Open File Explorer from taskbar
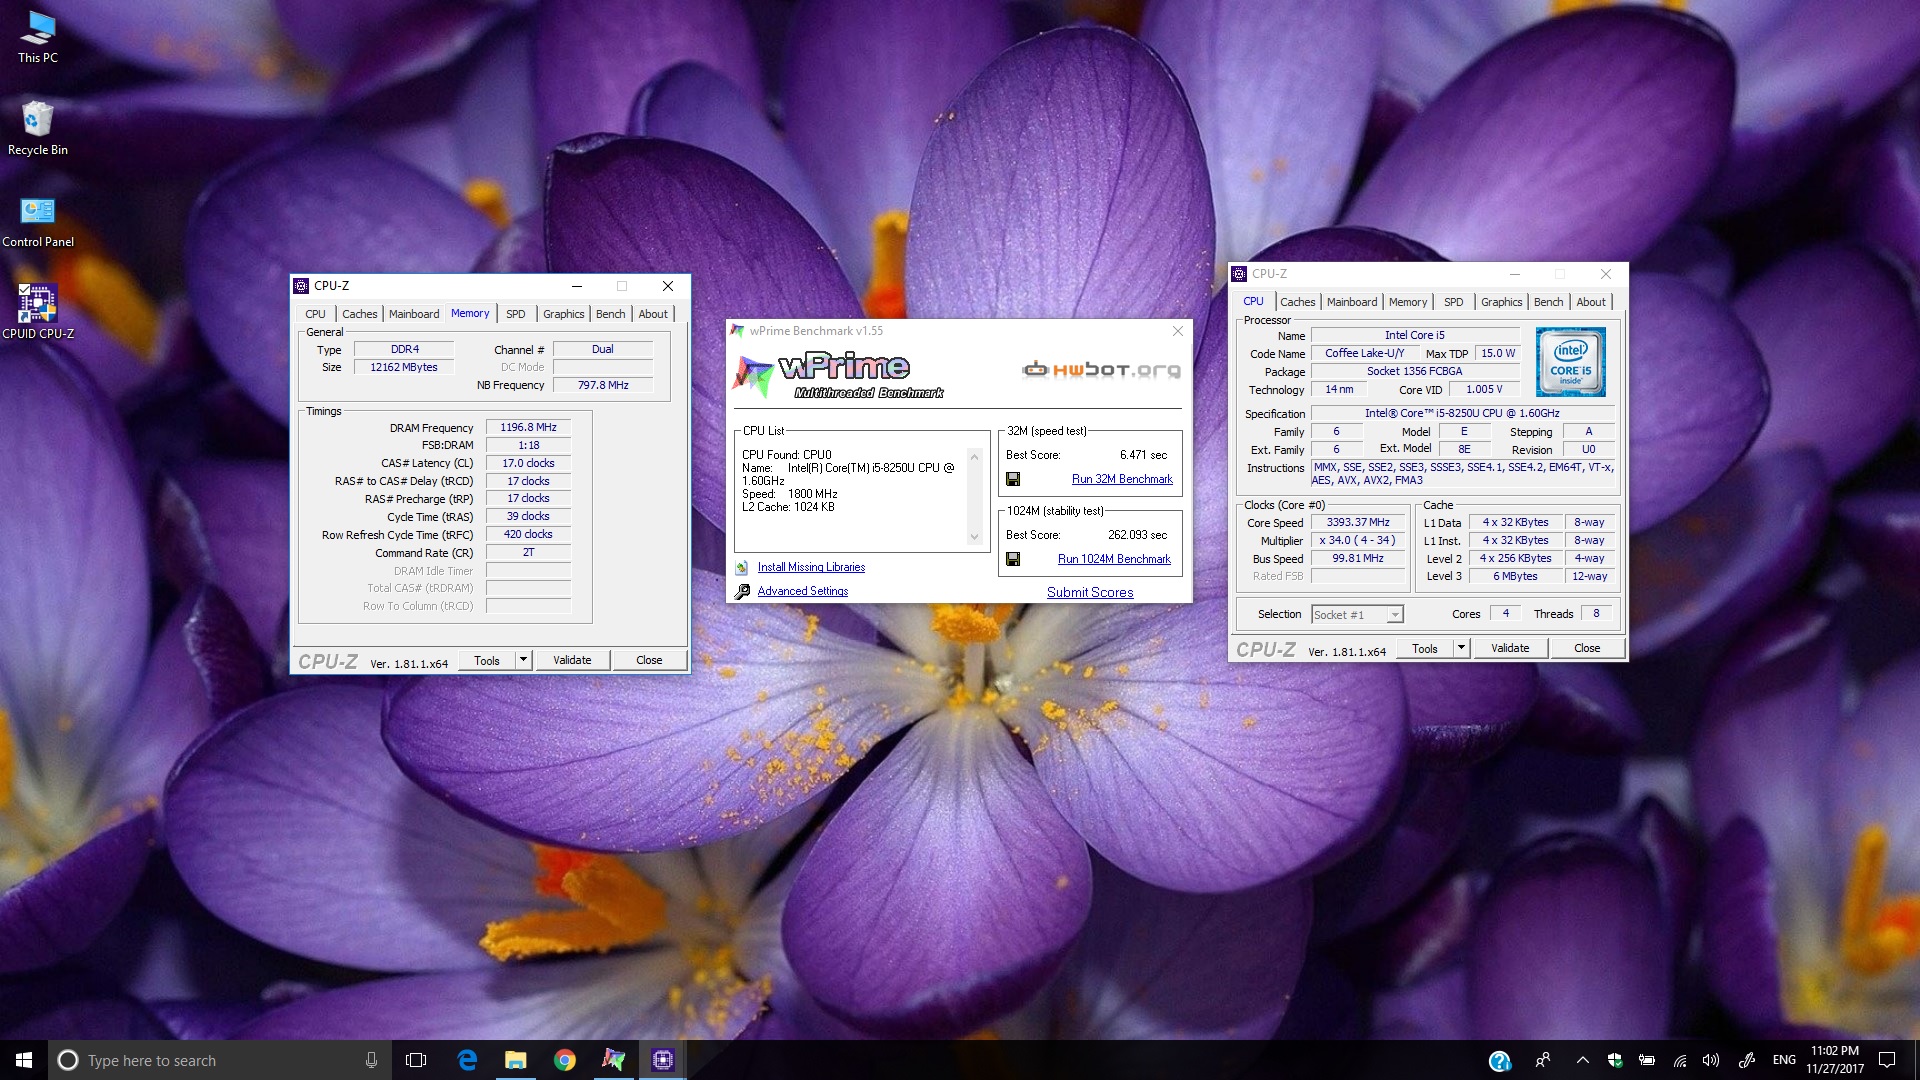Screen dimensions: 1920x1080 click(516, 1060)
